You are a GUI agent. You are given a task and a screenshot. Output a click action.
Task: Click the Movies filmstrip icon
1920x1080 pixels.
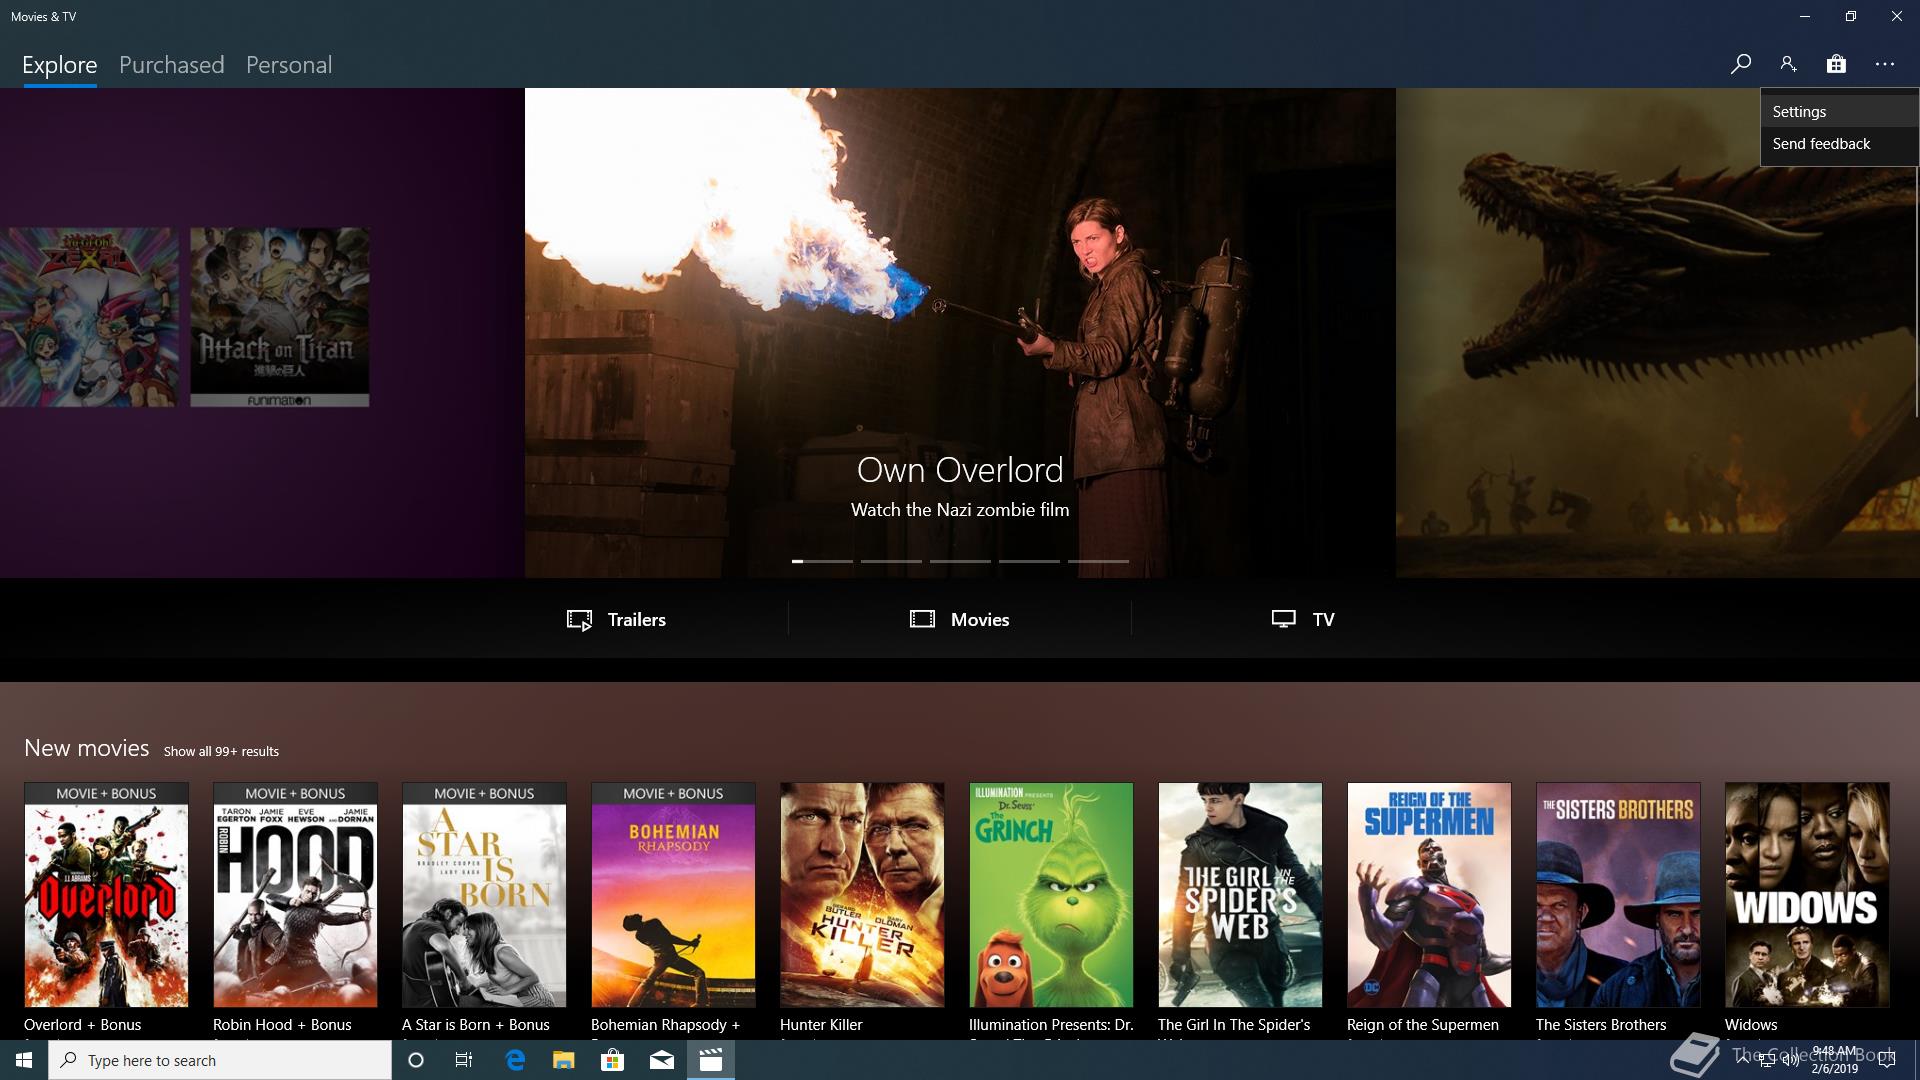coord(922,619)
